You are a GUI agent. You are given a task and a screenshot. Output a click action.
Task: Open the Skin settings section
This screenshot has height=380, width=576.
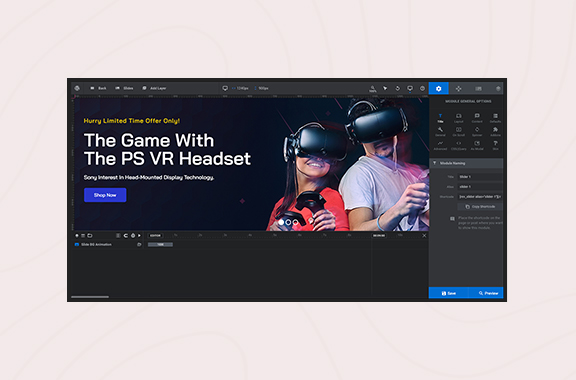(495, 146)
